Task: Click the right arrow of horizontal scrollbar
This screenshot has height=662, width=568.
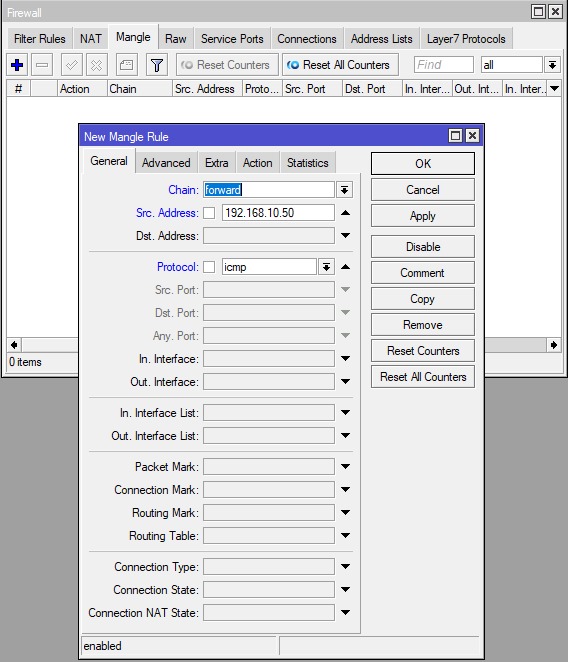Action: click(x=554, y=345)
